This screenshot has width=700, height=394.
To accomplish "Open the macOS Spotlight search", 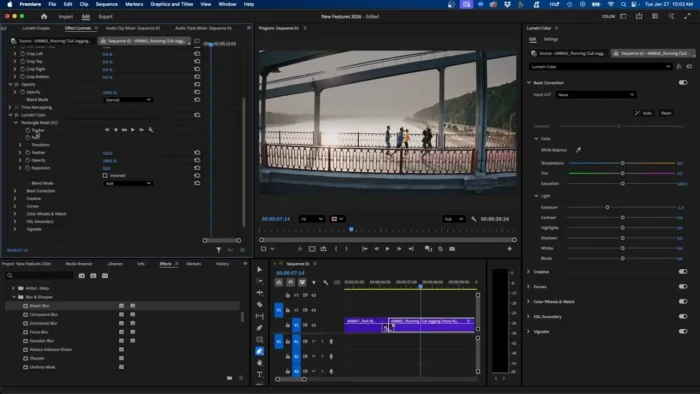I will coord(623,4).
